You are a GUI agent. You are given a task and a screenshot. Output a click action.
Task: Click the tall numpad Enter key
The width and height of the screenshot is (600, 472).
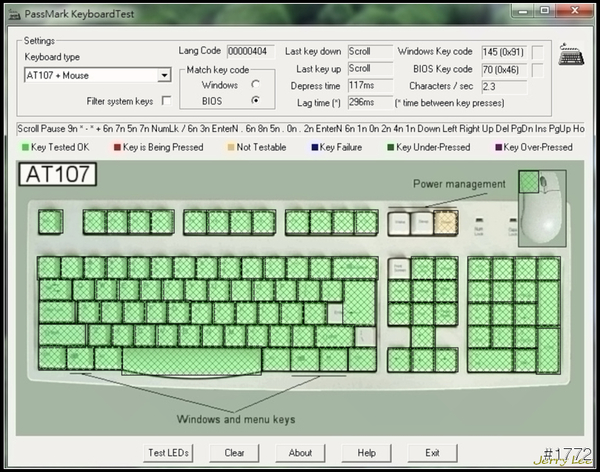[548, 347]
